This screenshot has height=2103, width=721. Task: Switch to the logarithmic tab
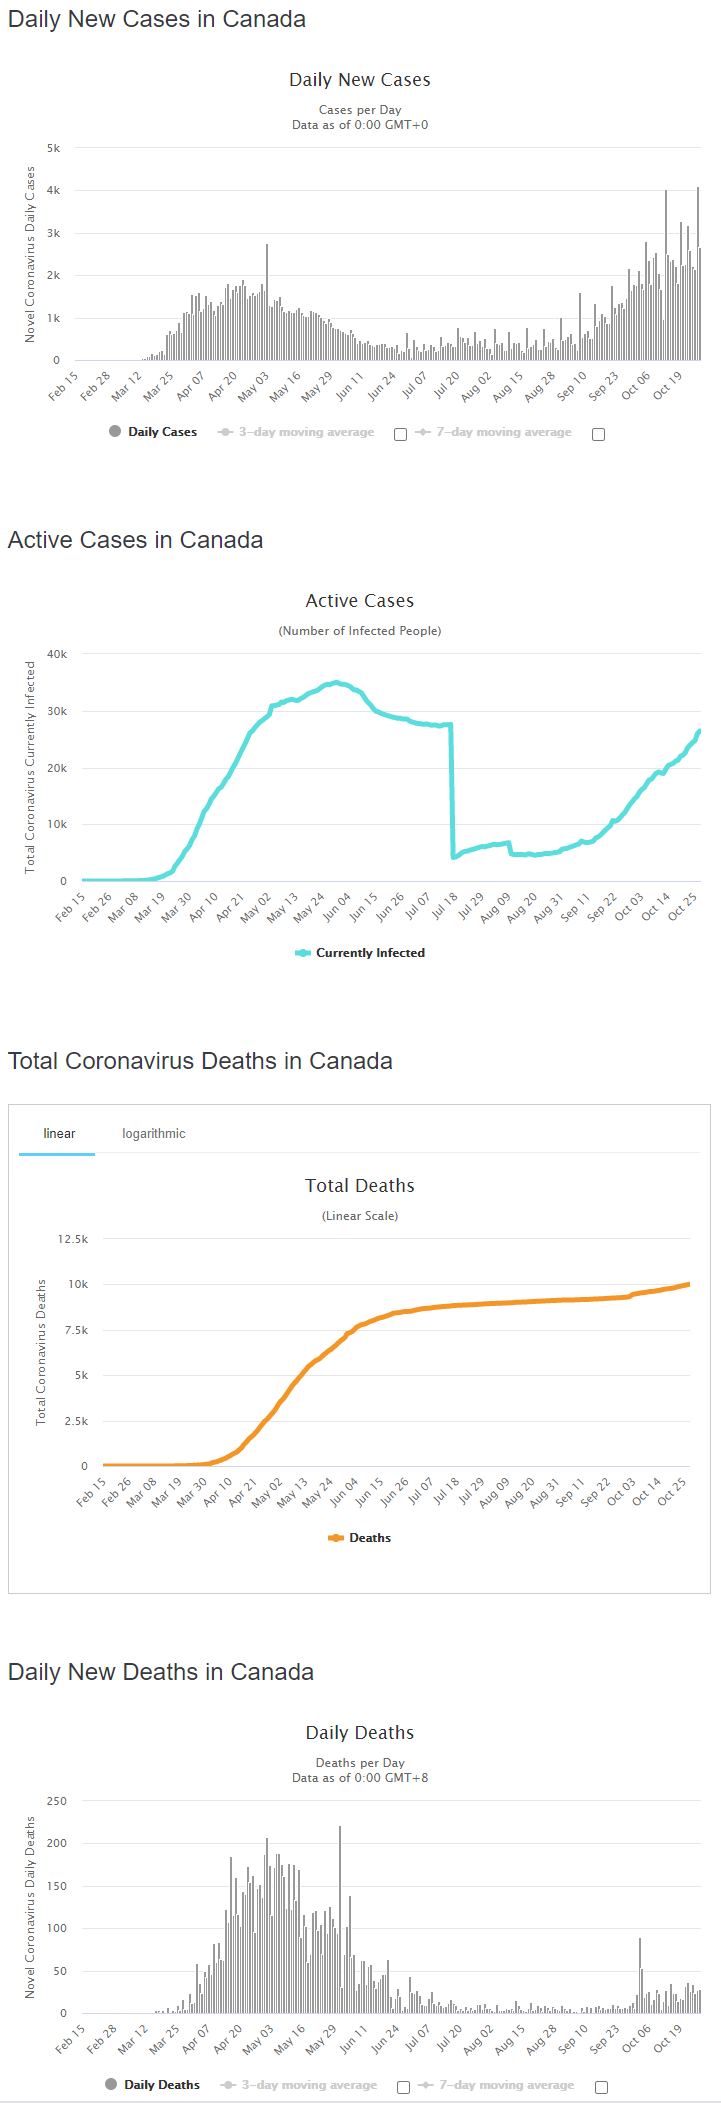(x=154, y=1133)
